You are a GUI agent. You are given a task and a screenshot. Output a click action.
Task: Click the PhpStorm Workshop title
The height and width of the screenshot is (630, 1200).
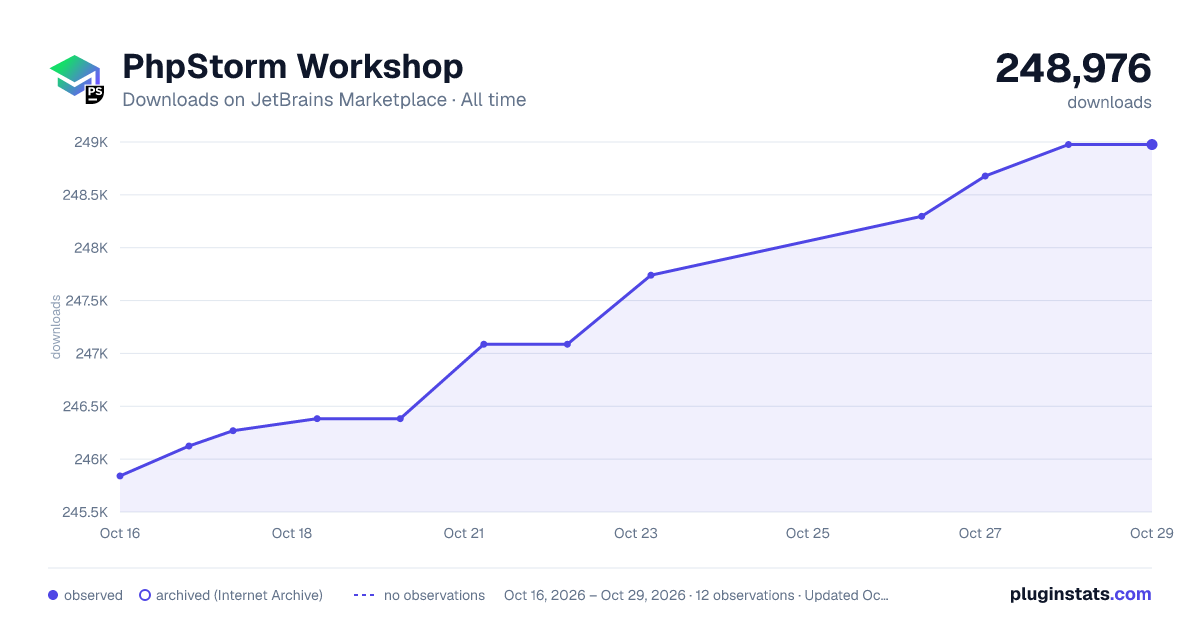pyautogui.click(x=292, y=66)
